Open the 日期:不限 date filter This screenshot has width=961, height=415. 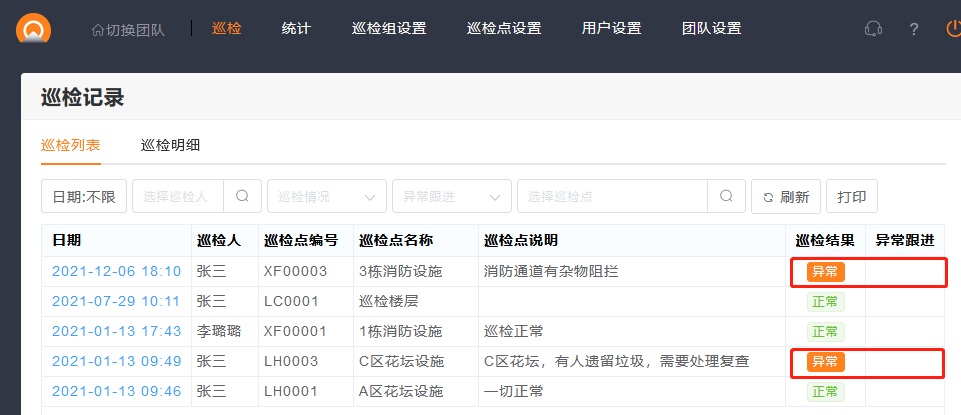pyautogui.click(x=84, y=197)
